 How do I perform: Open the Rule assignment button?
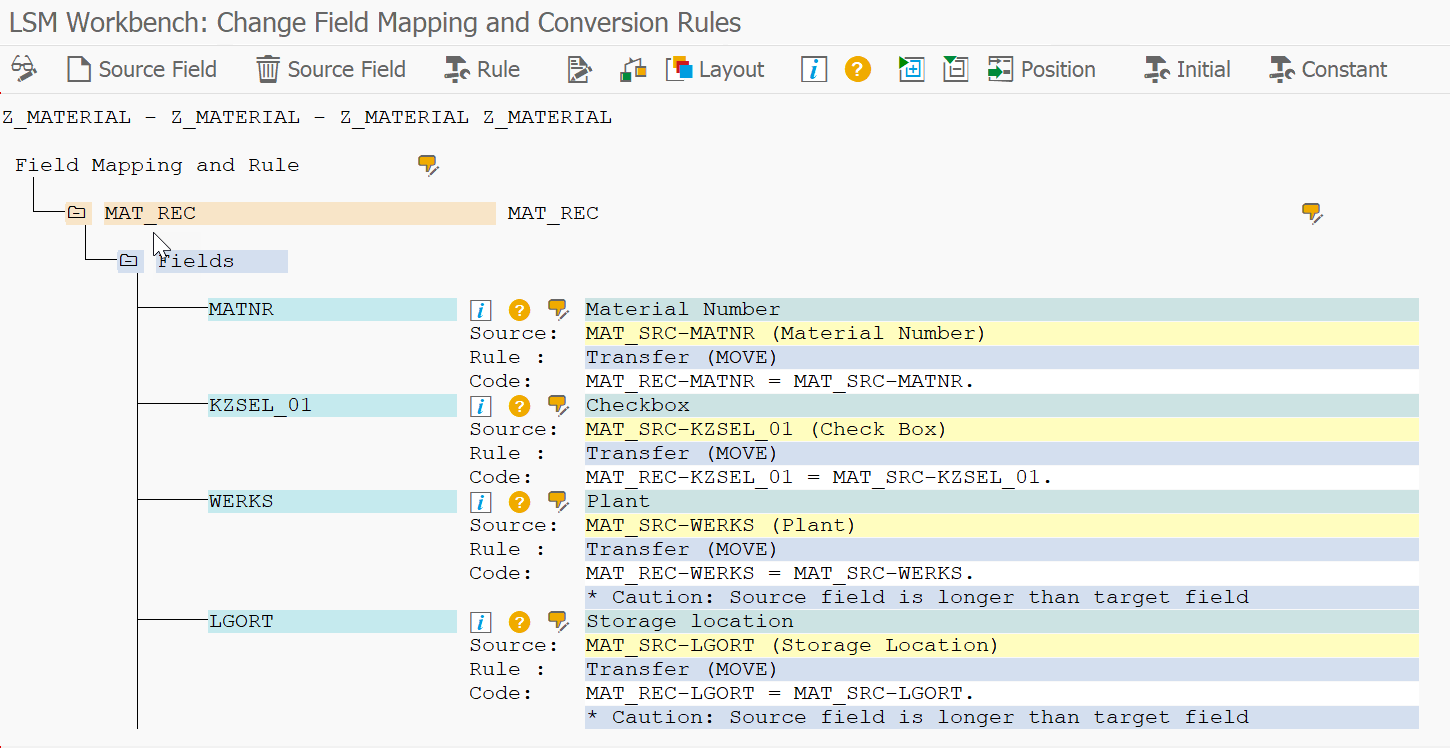(483, 69)
